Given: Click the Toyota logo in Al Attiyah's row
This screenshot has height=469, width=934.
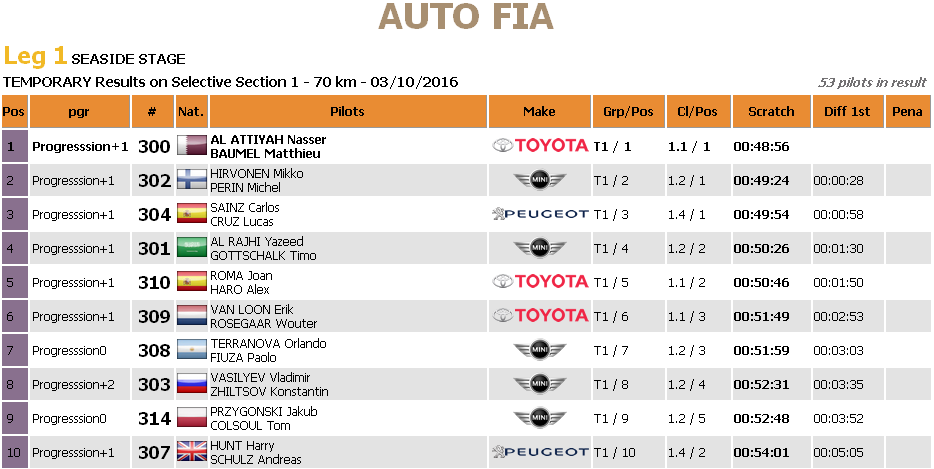Looking at the screenshot, I should coord(540,145).
